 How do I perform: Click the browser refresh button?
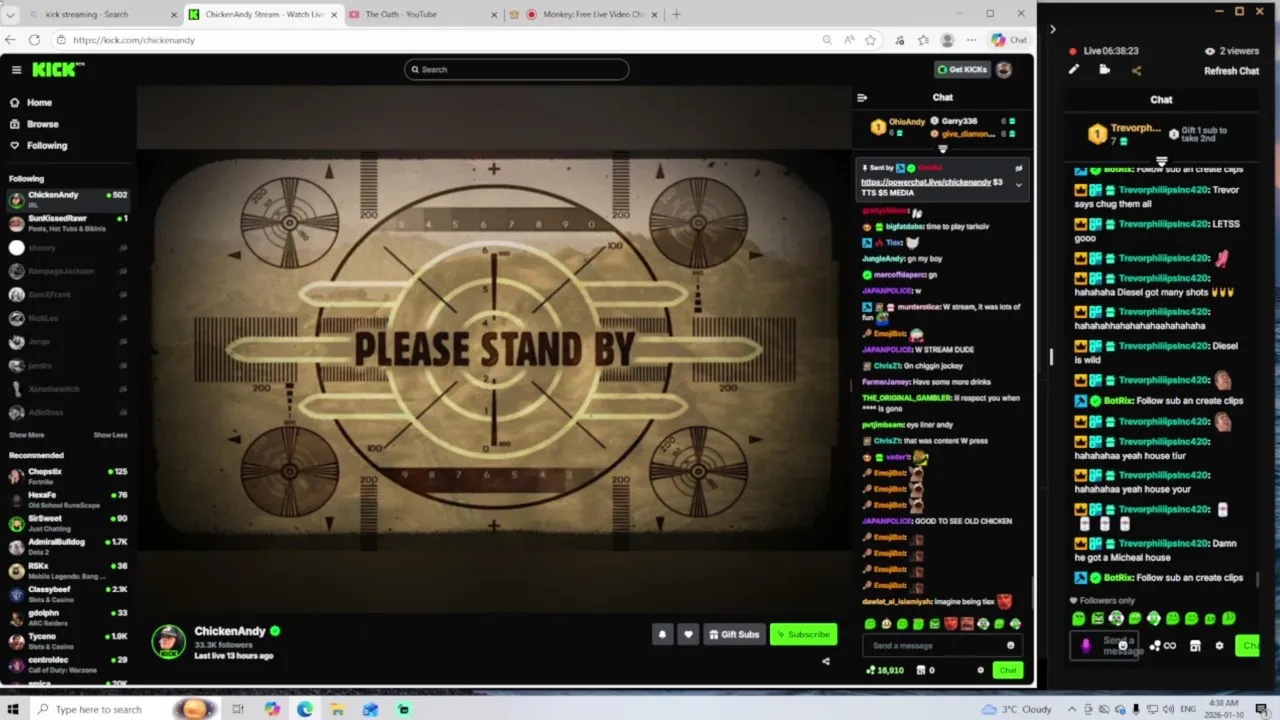coord(34,40)
